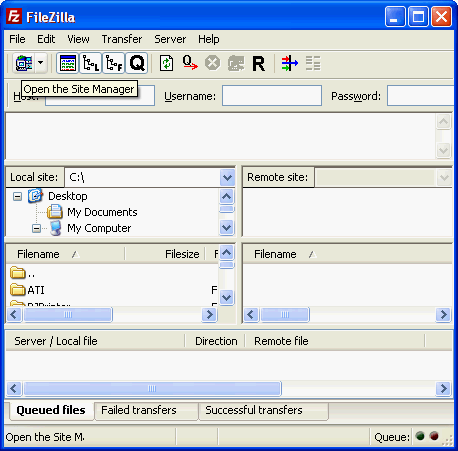The height and width of the screenshot is (451, 458).
Task: Click the local tree scroll up arrow
Action: coord(227,196)
